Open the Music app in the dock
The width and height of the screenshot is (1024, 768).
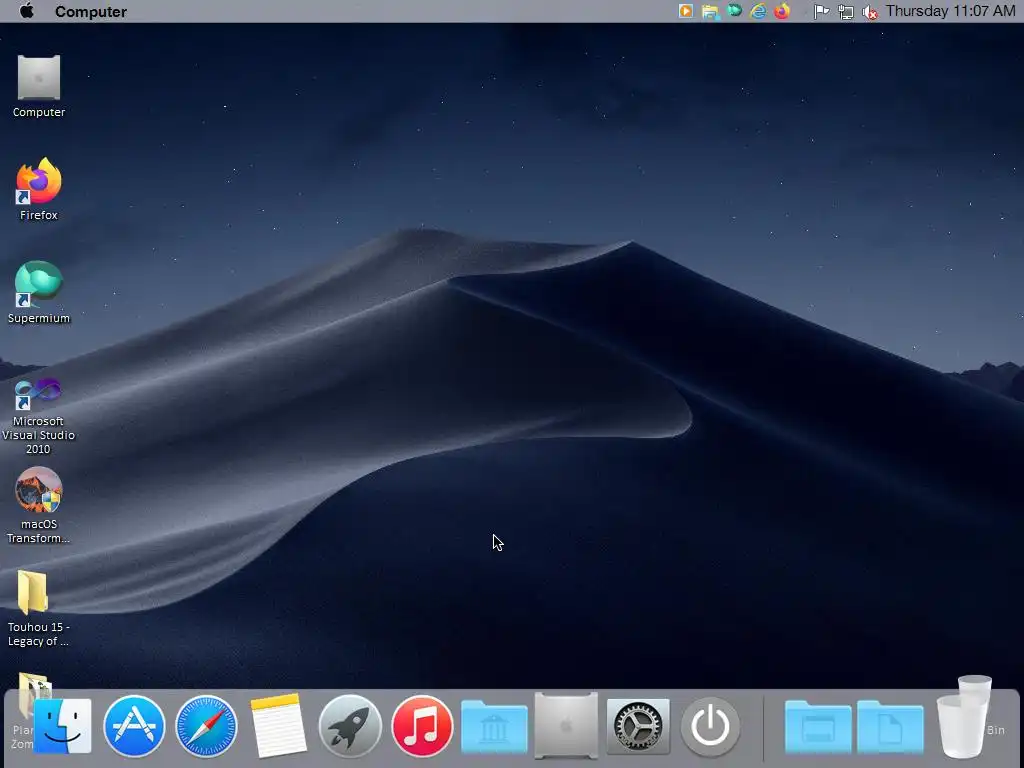coord(422,726)
